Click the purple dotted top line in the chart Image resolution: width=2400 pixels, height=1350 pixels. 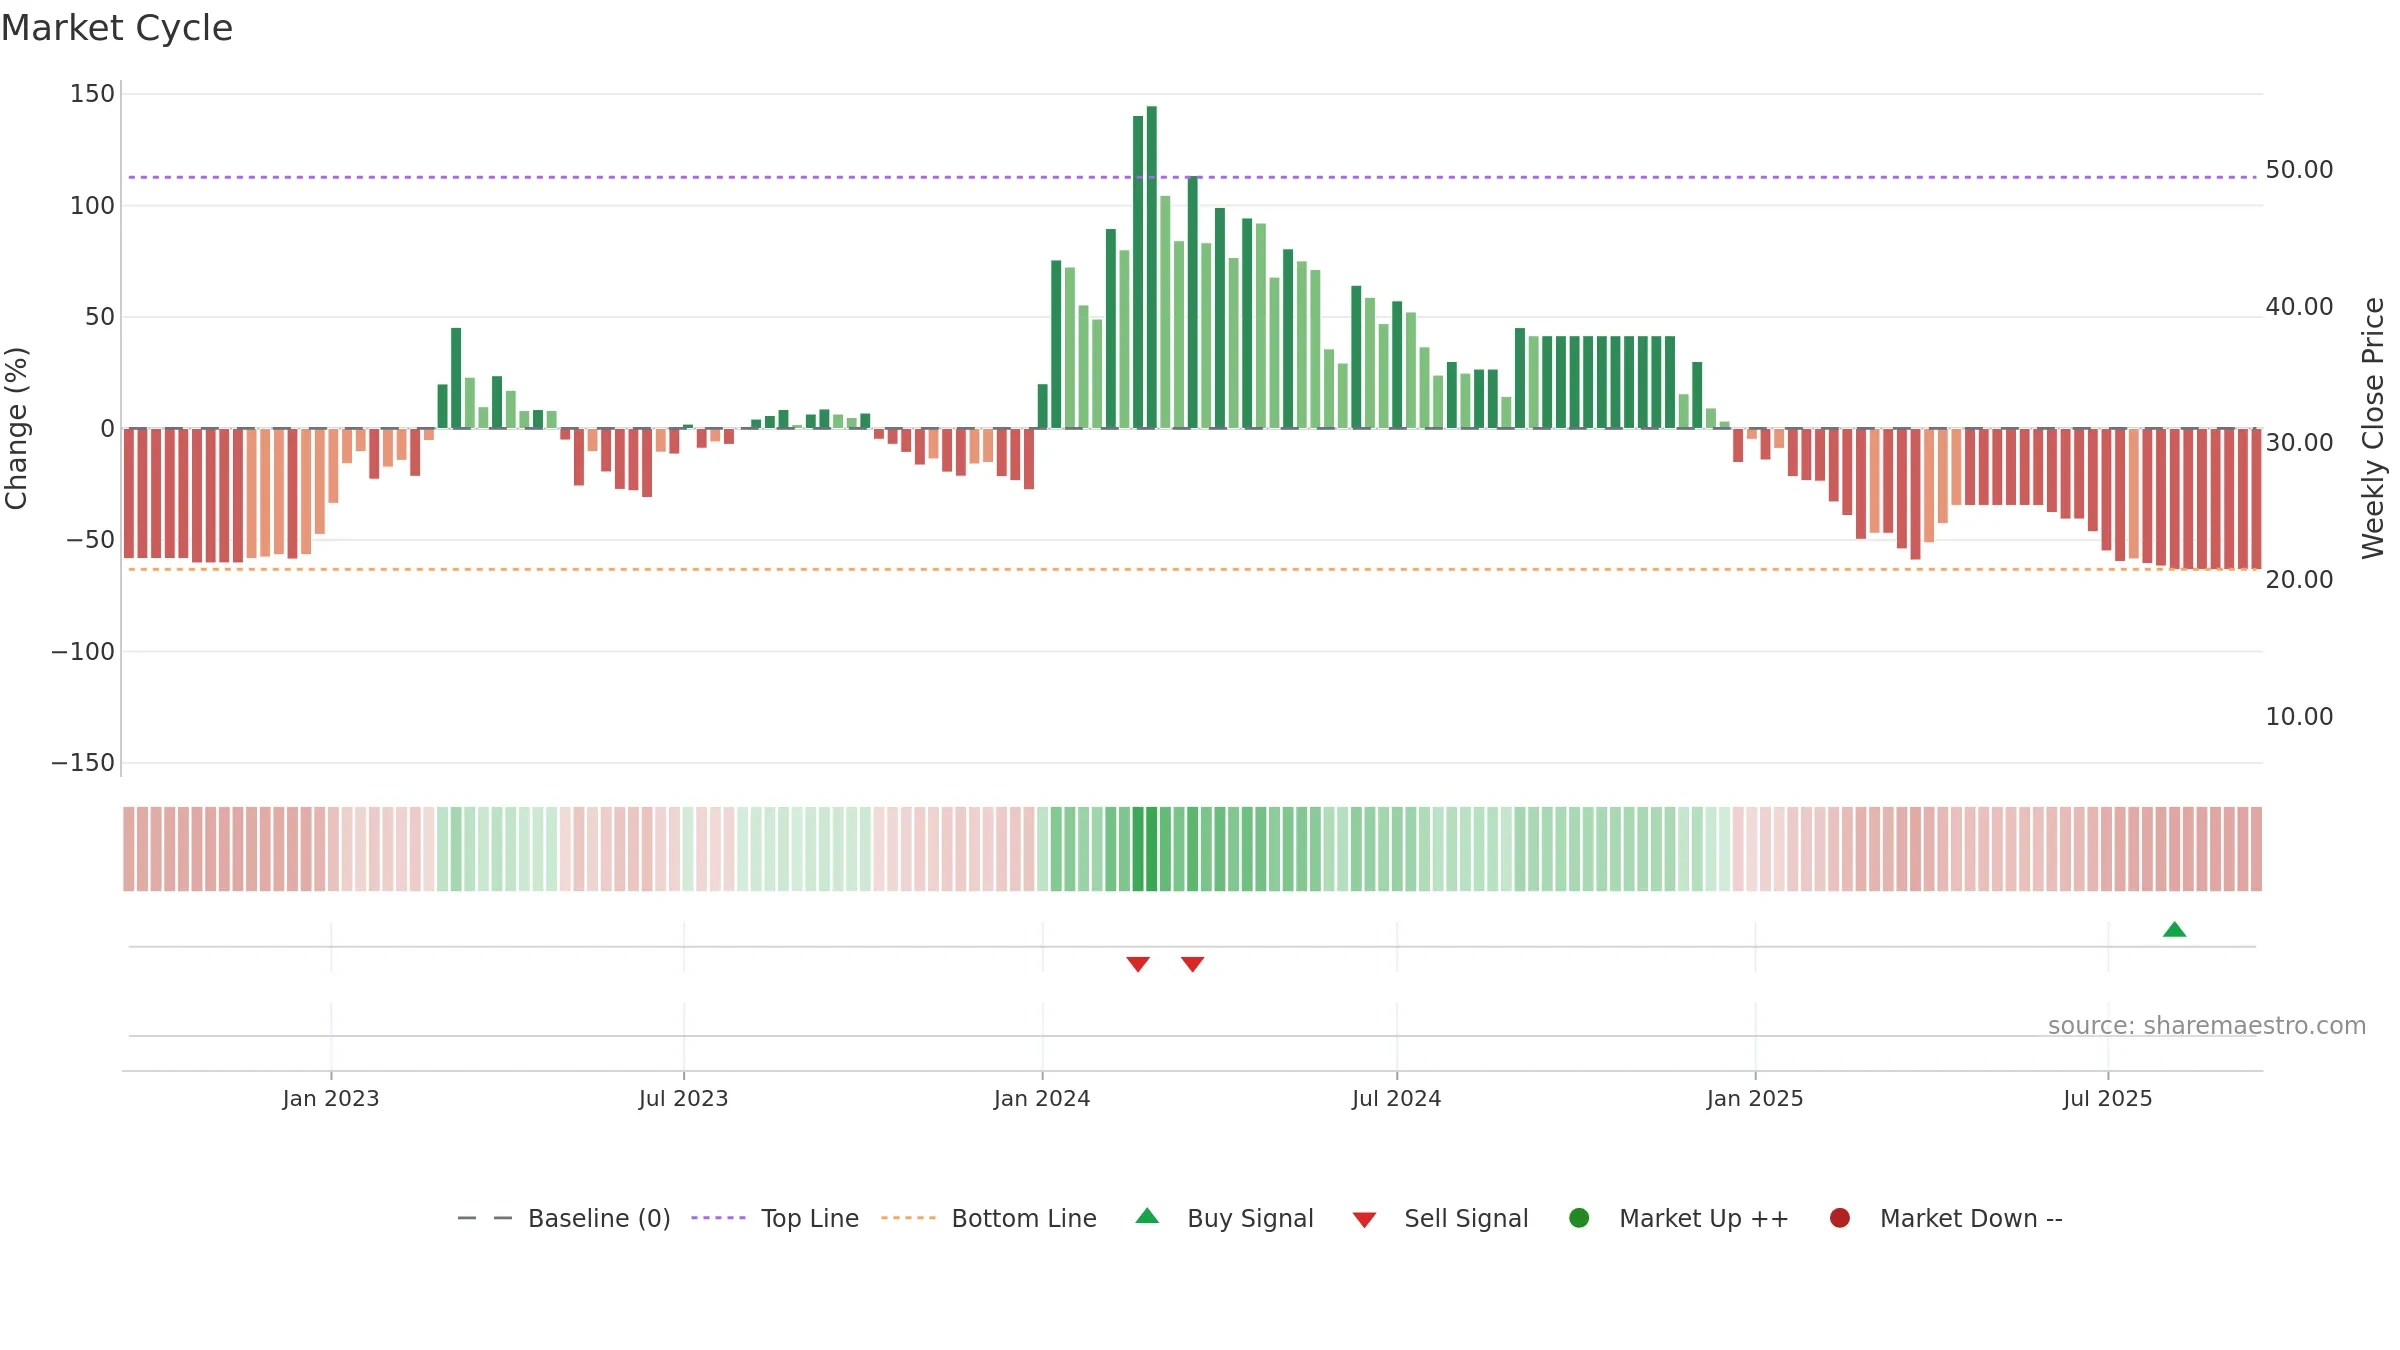tap(1192, 177)
